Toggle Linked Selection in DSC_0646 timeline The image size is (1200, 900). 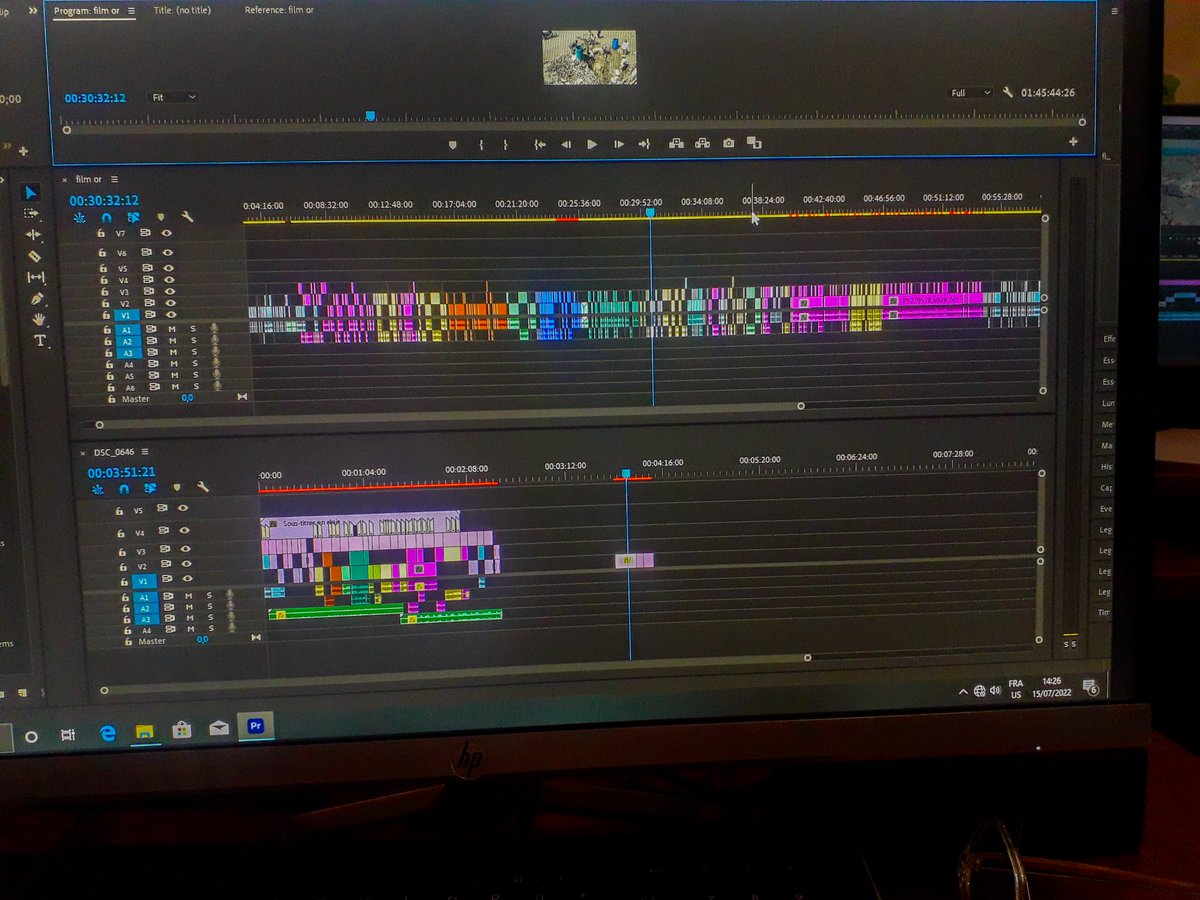[150, 489]
